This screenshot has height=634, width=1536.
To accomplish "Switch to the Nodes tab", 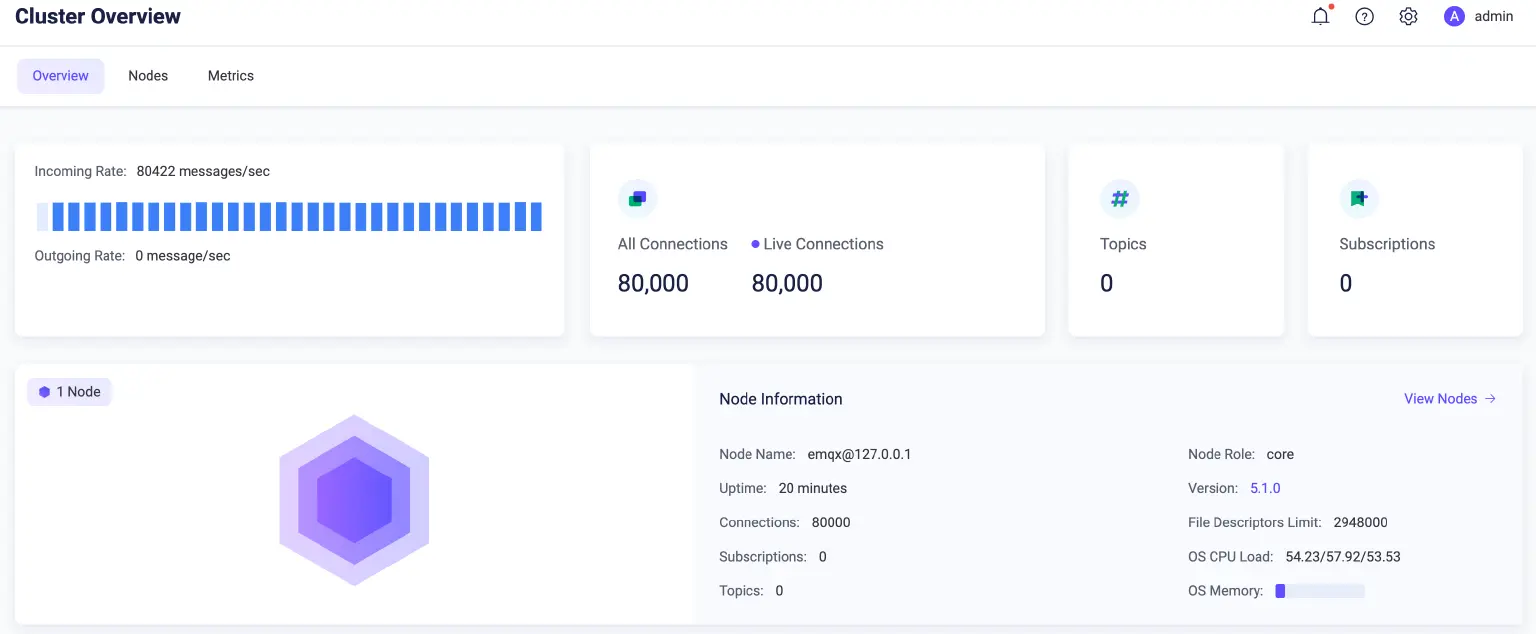I will pos(148,75).
